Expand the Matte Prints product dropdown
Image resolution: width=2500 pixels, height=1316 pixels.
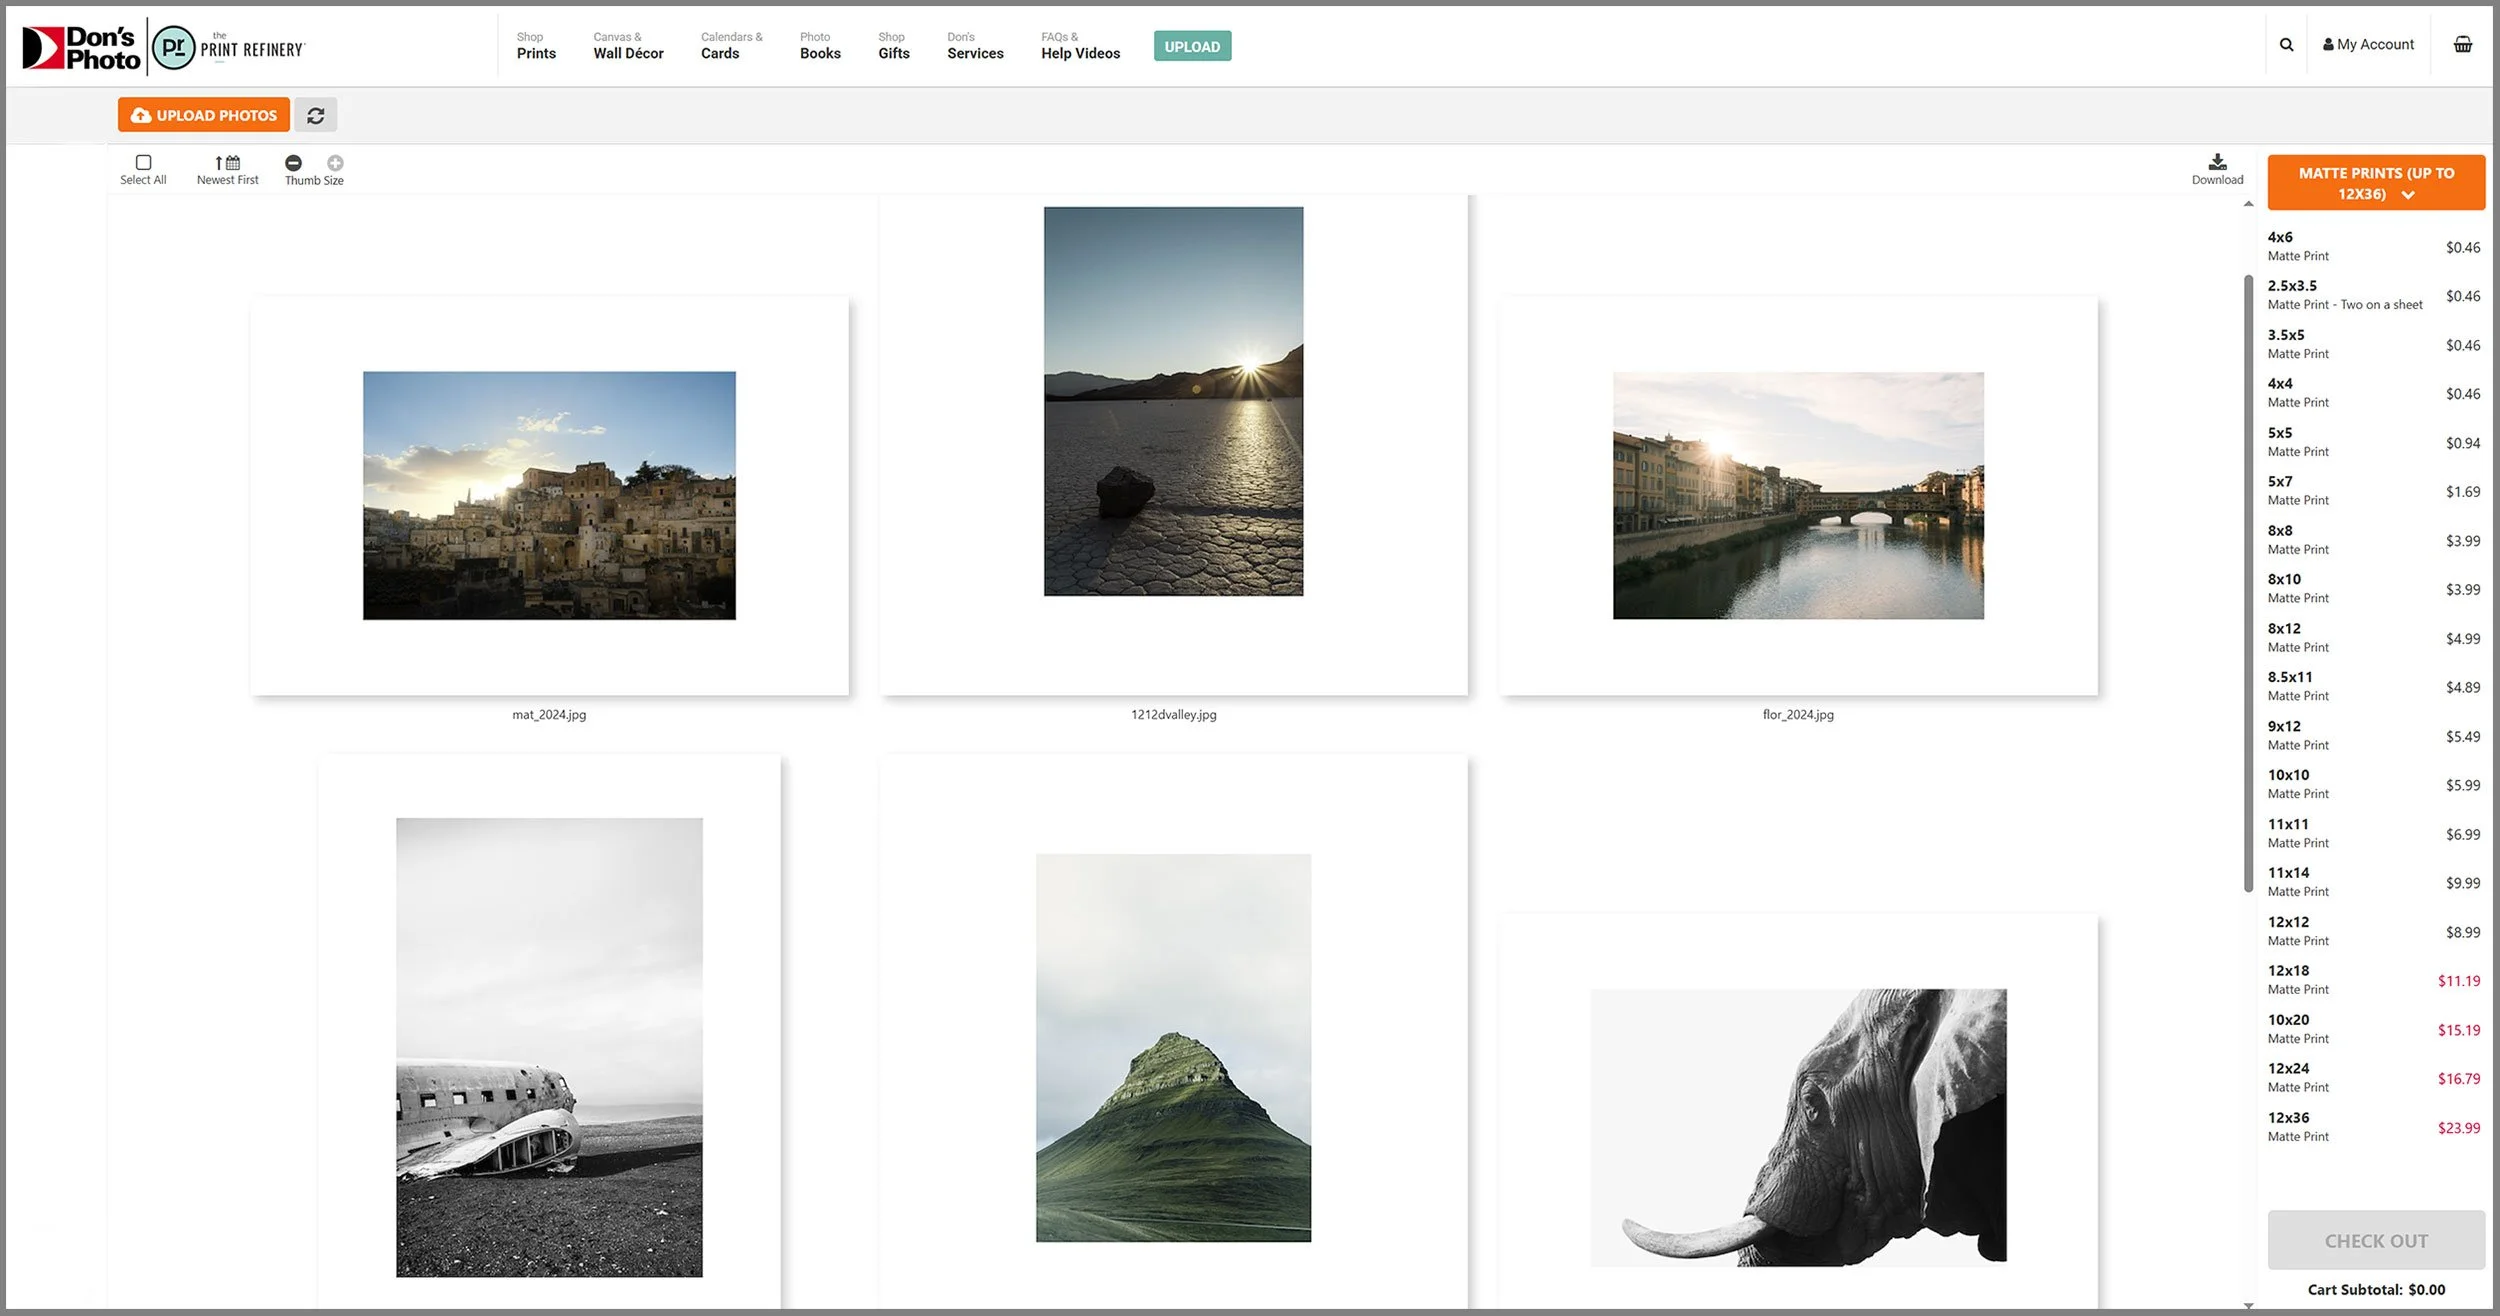pos(2375,183)
